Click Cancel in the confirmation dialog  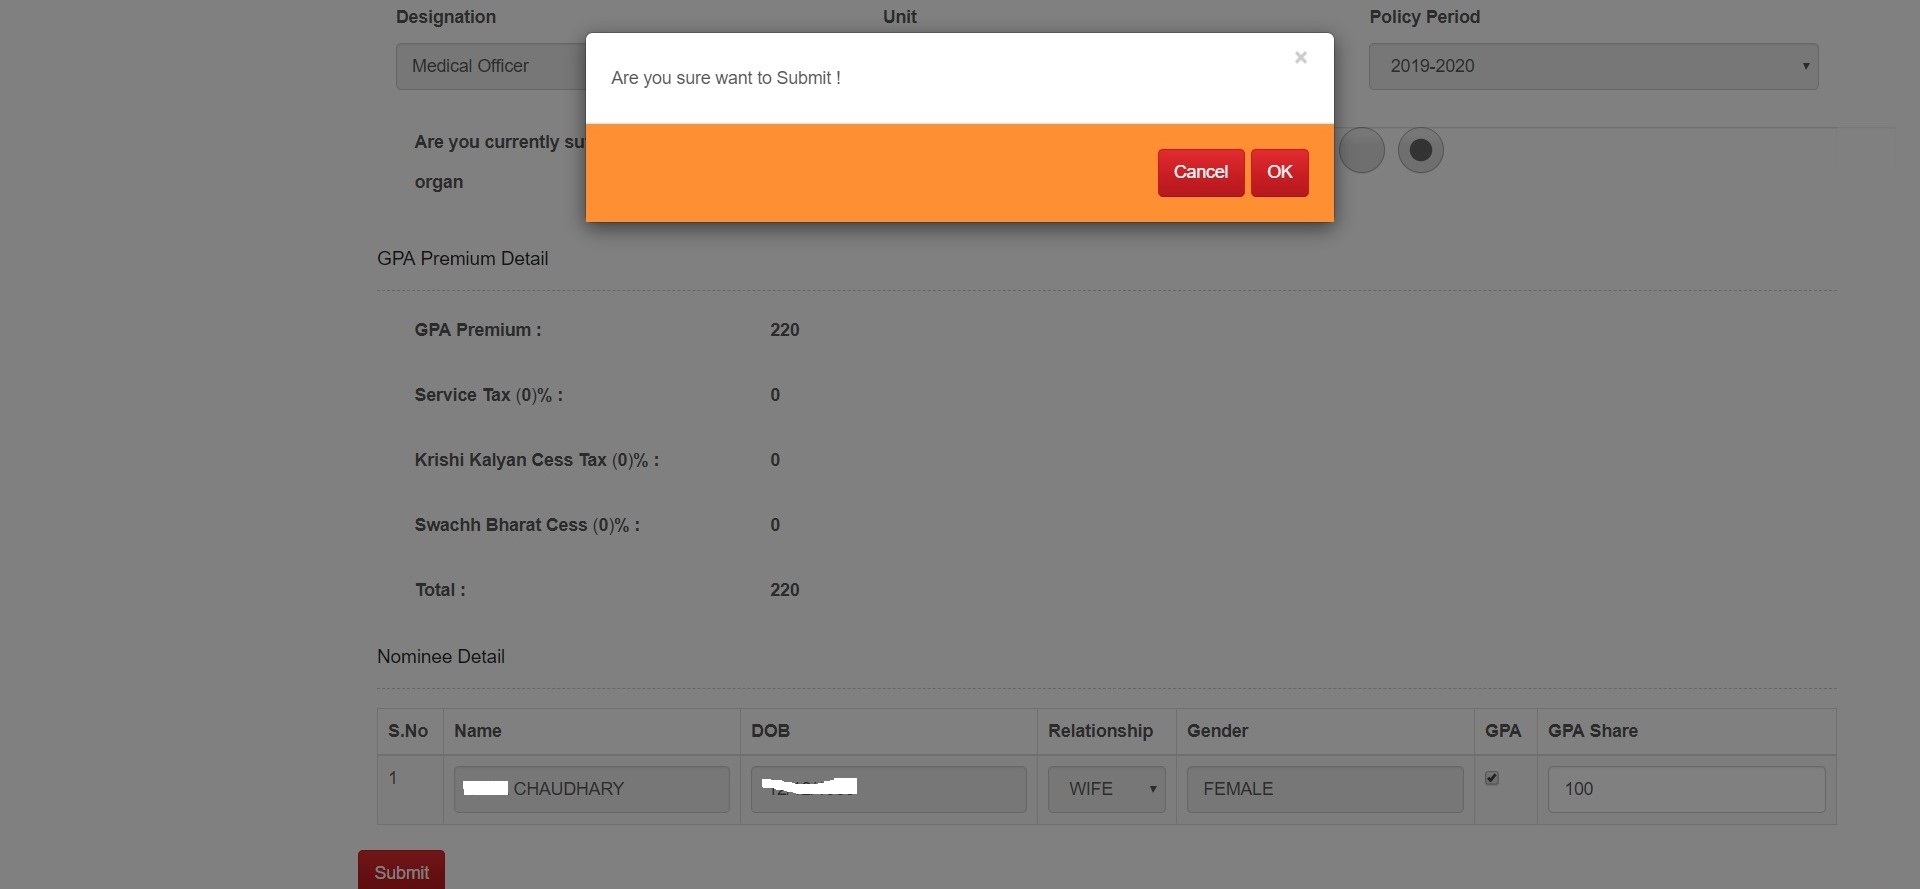(1200, 172)
